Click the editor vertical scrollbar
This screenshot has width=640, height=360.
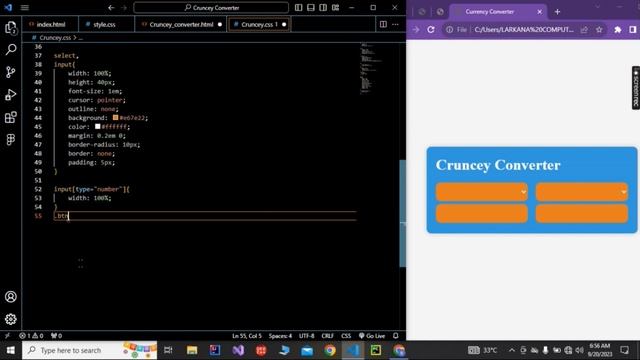click(402, 212)
